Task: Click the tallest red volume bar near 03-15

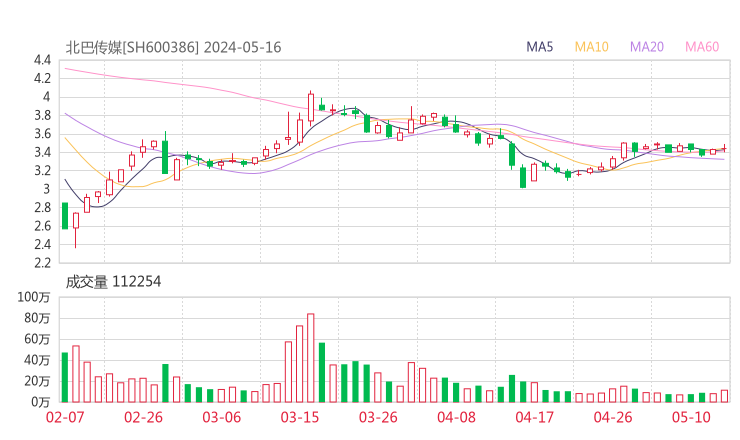Action: pos(311,358)
